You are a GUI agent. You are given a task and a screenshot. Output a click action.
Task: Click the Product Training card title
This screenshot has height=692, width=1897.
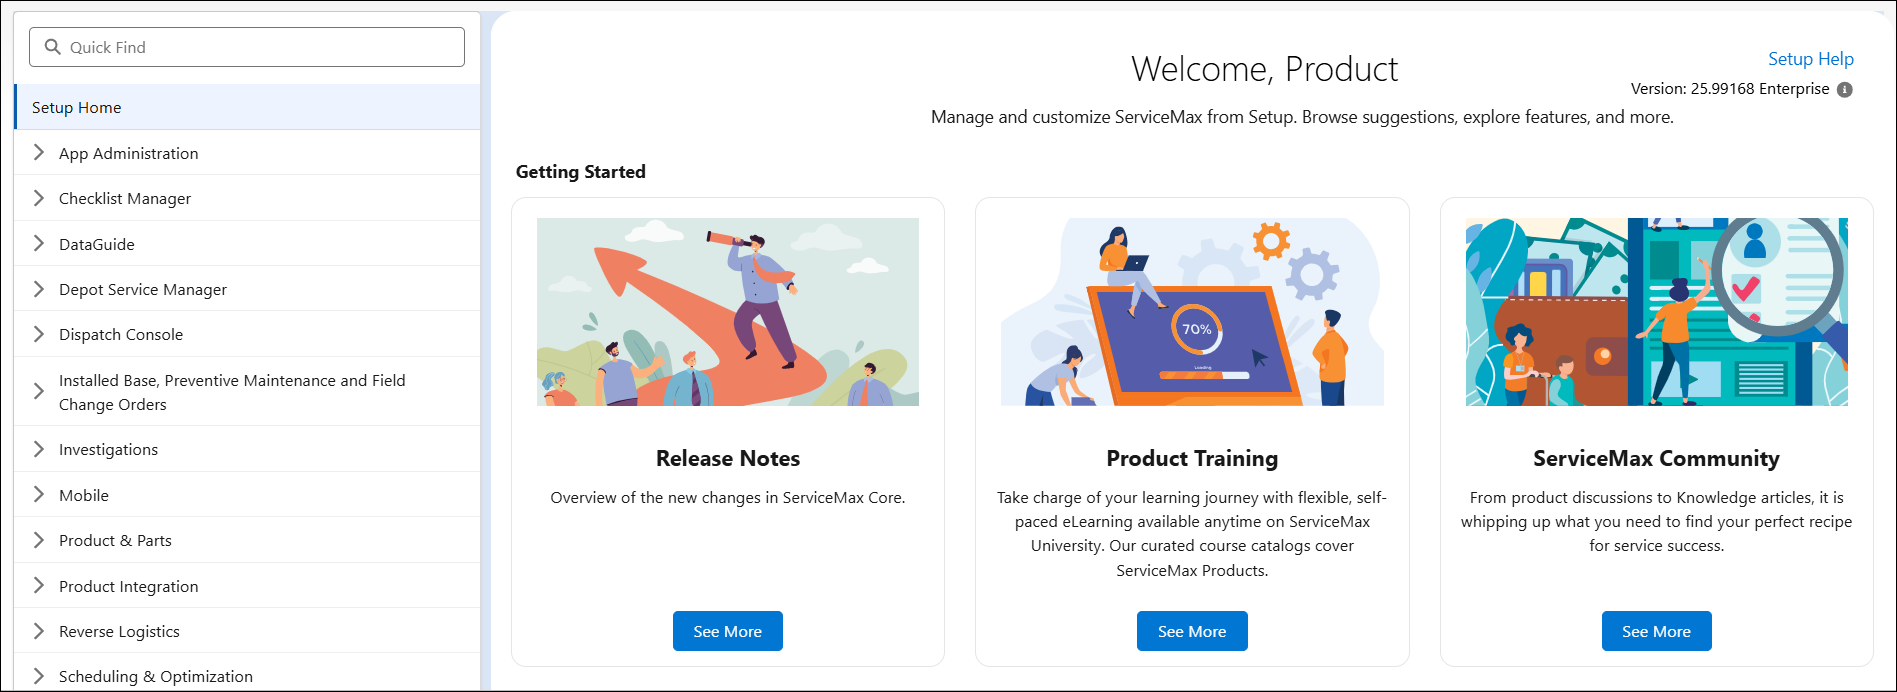(x=1192, y=458)
